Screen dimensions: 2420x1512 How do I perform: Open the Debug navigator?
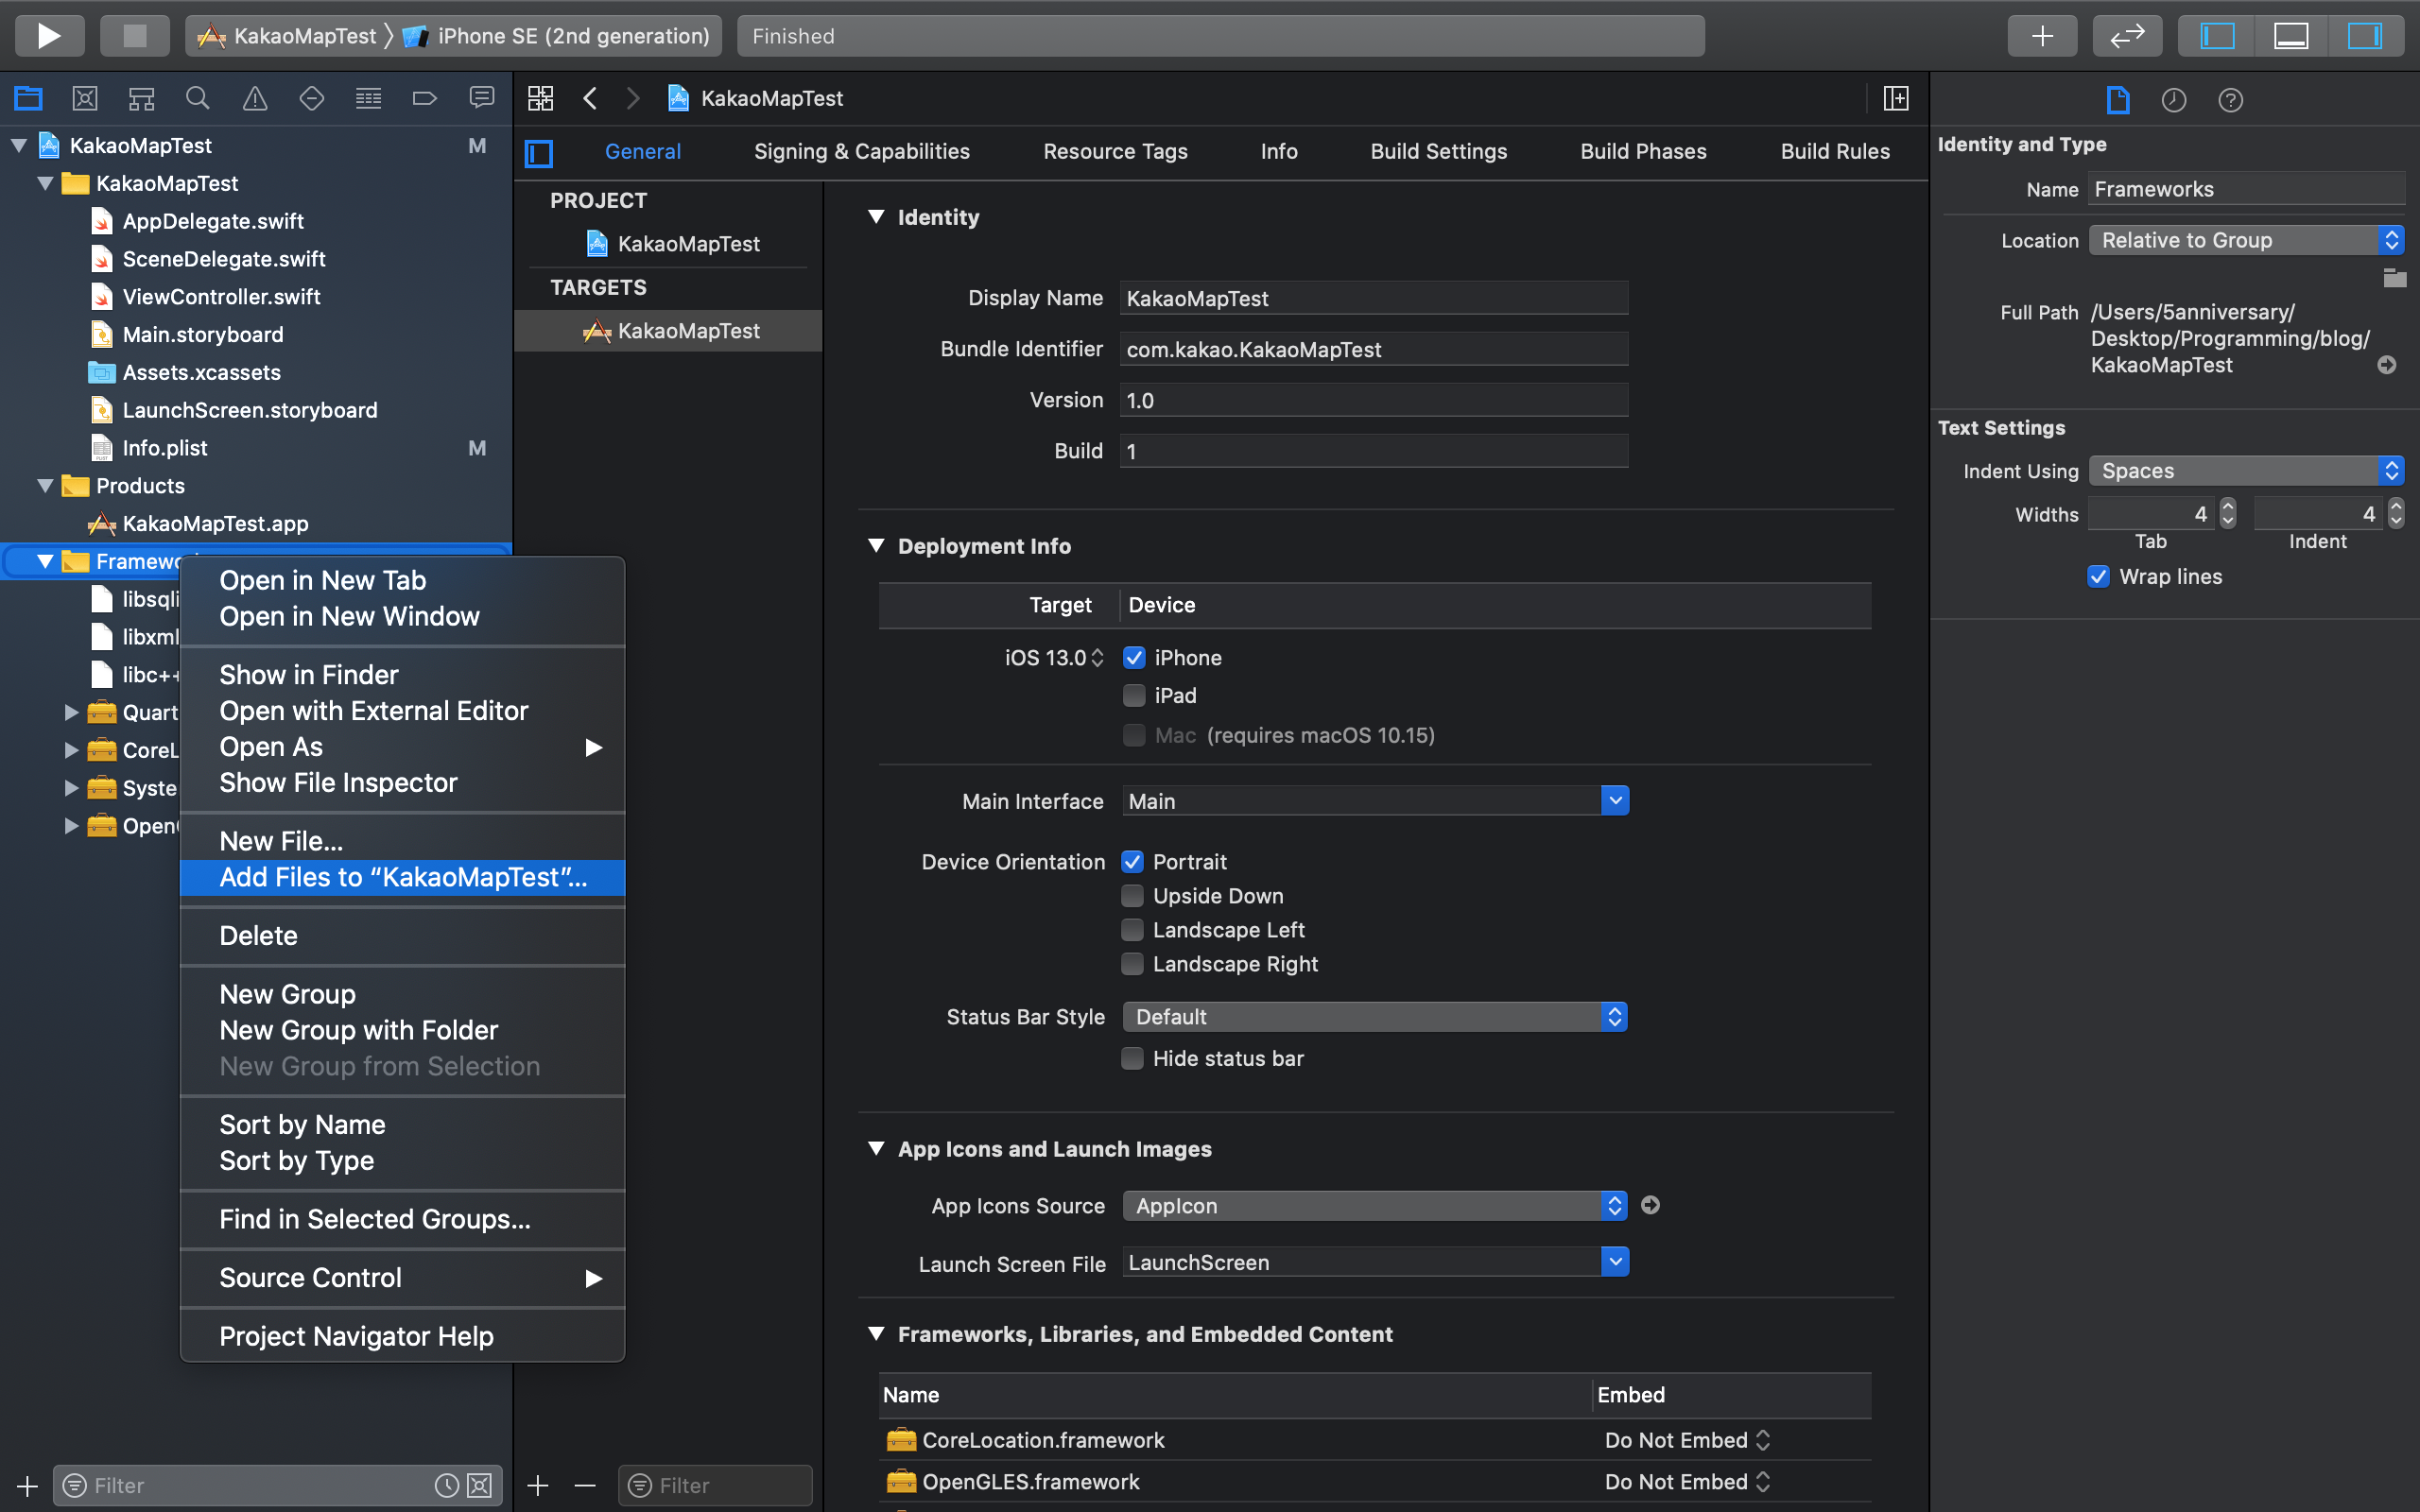click(x=368, y=98)
